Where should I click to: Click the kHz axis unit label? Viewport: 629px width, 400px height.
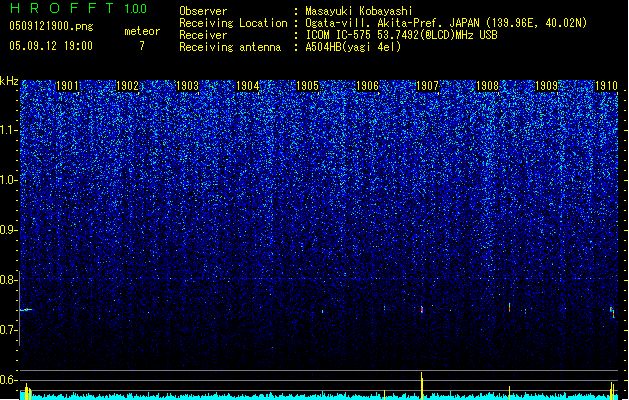tap(9, 81)
